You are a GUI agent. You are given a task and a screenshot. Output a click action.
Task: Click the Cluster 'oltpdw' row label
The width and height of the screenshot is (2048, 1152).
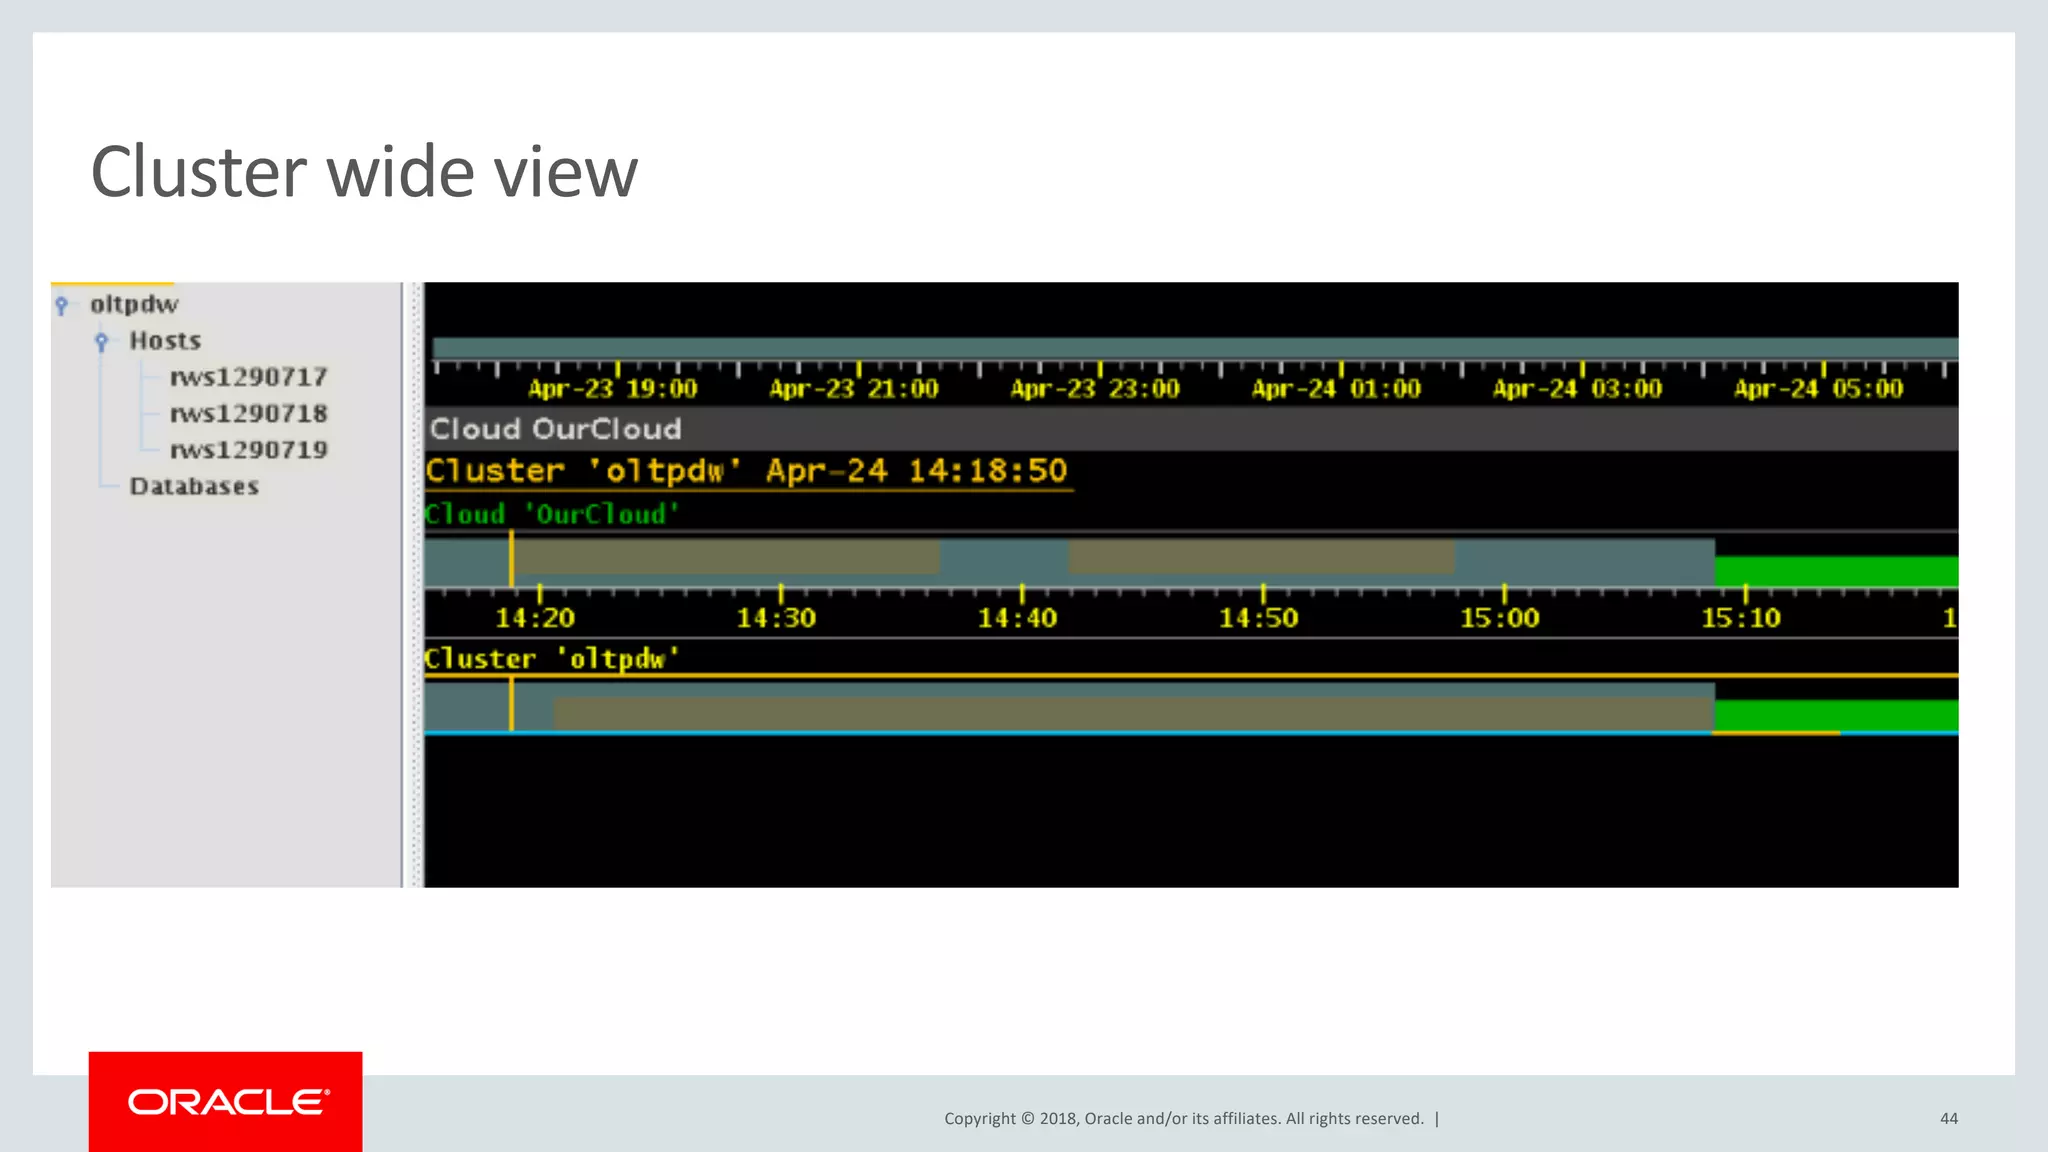pyautogui.click(x=551, y=659)
